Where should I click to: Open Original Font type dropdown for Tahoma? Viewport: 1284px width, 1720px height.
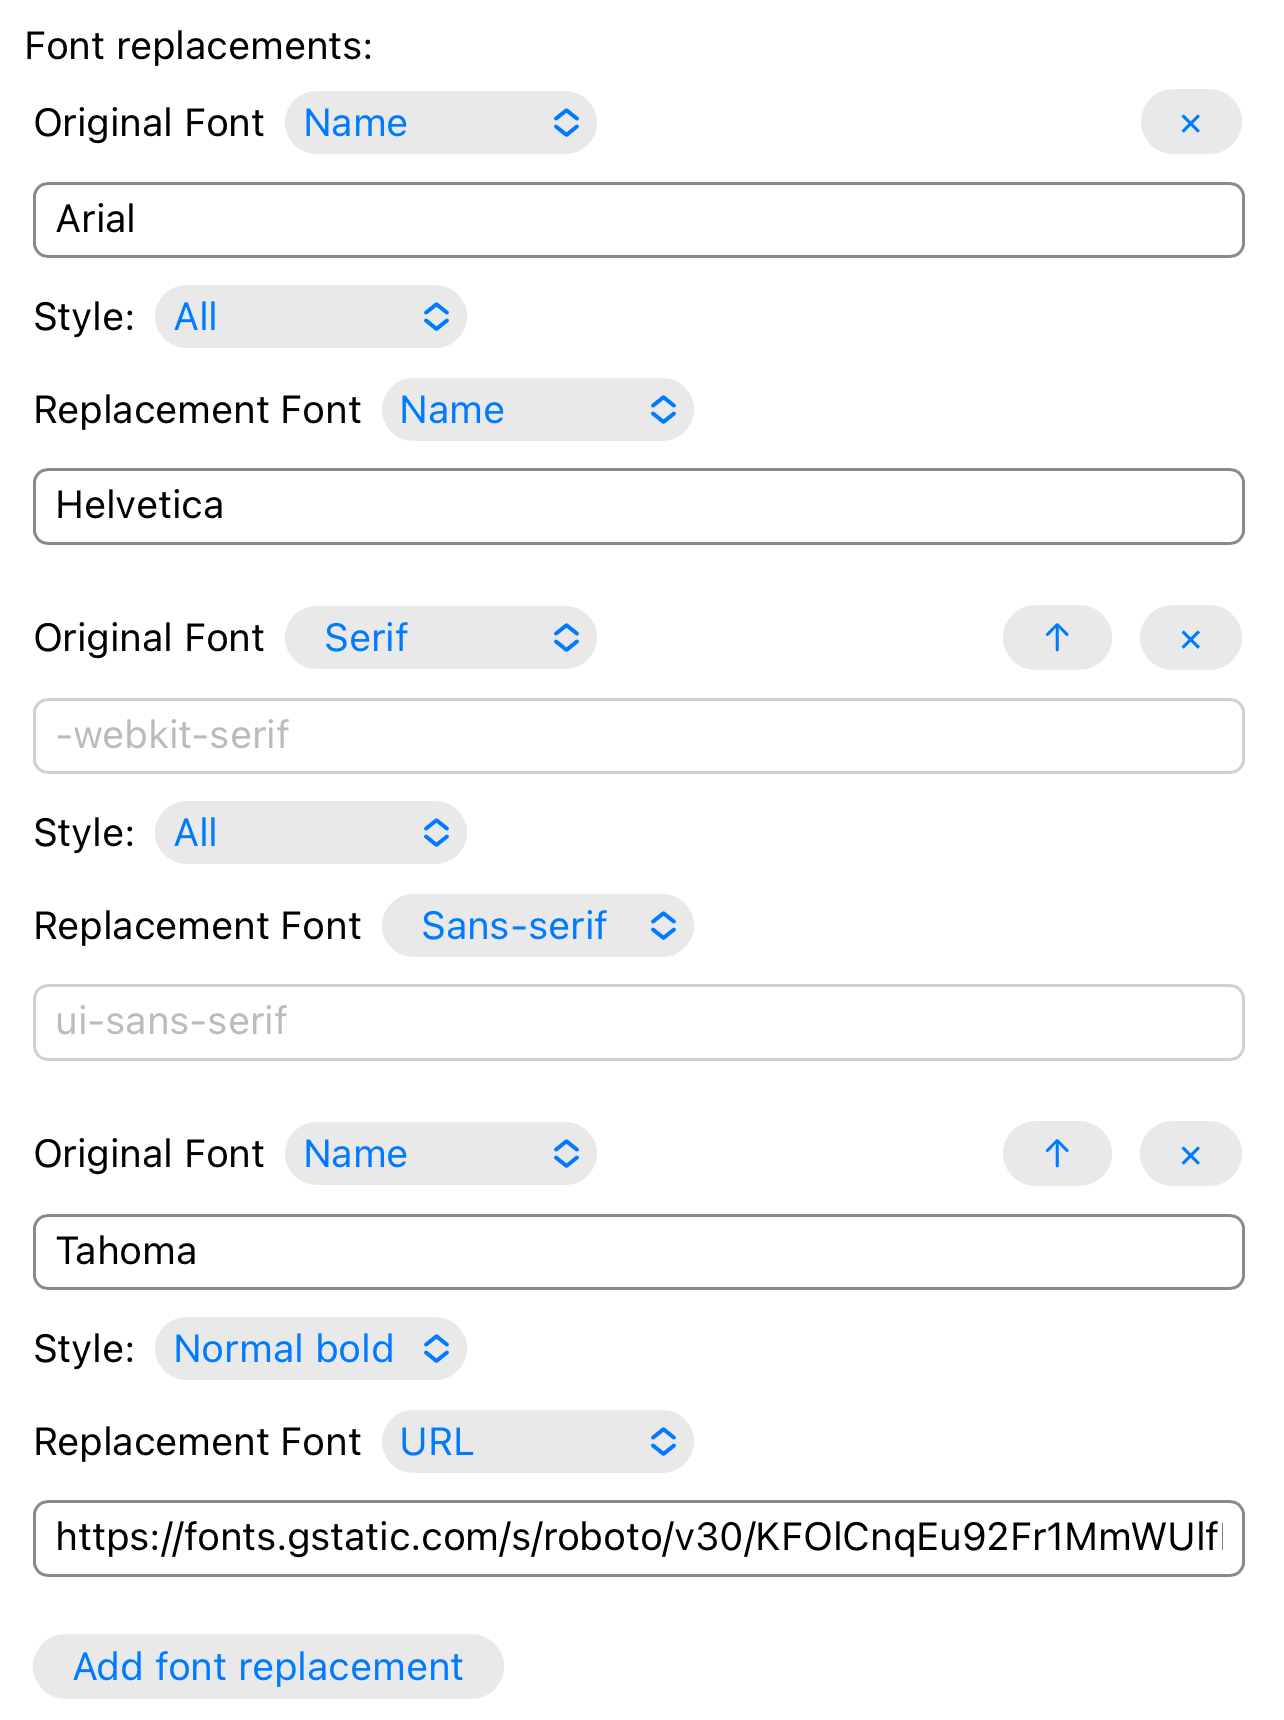tap(441, 1154)
